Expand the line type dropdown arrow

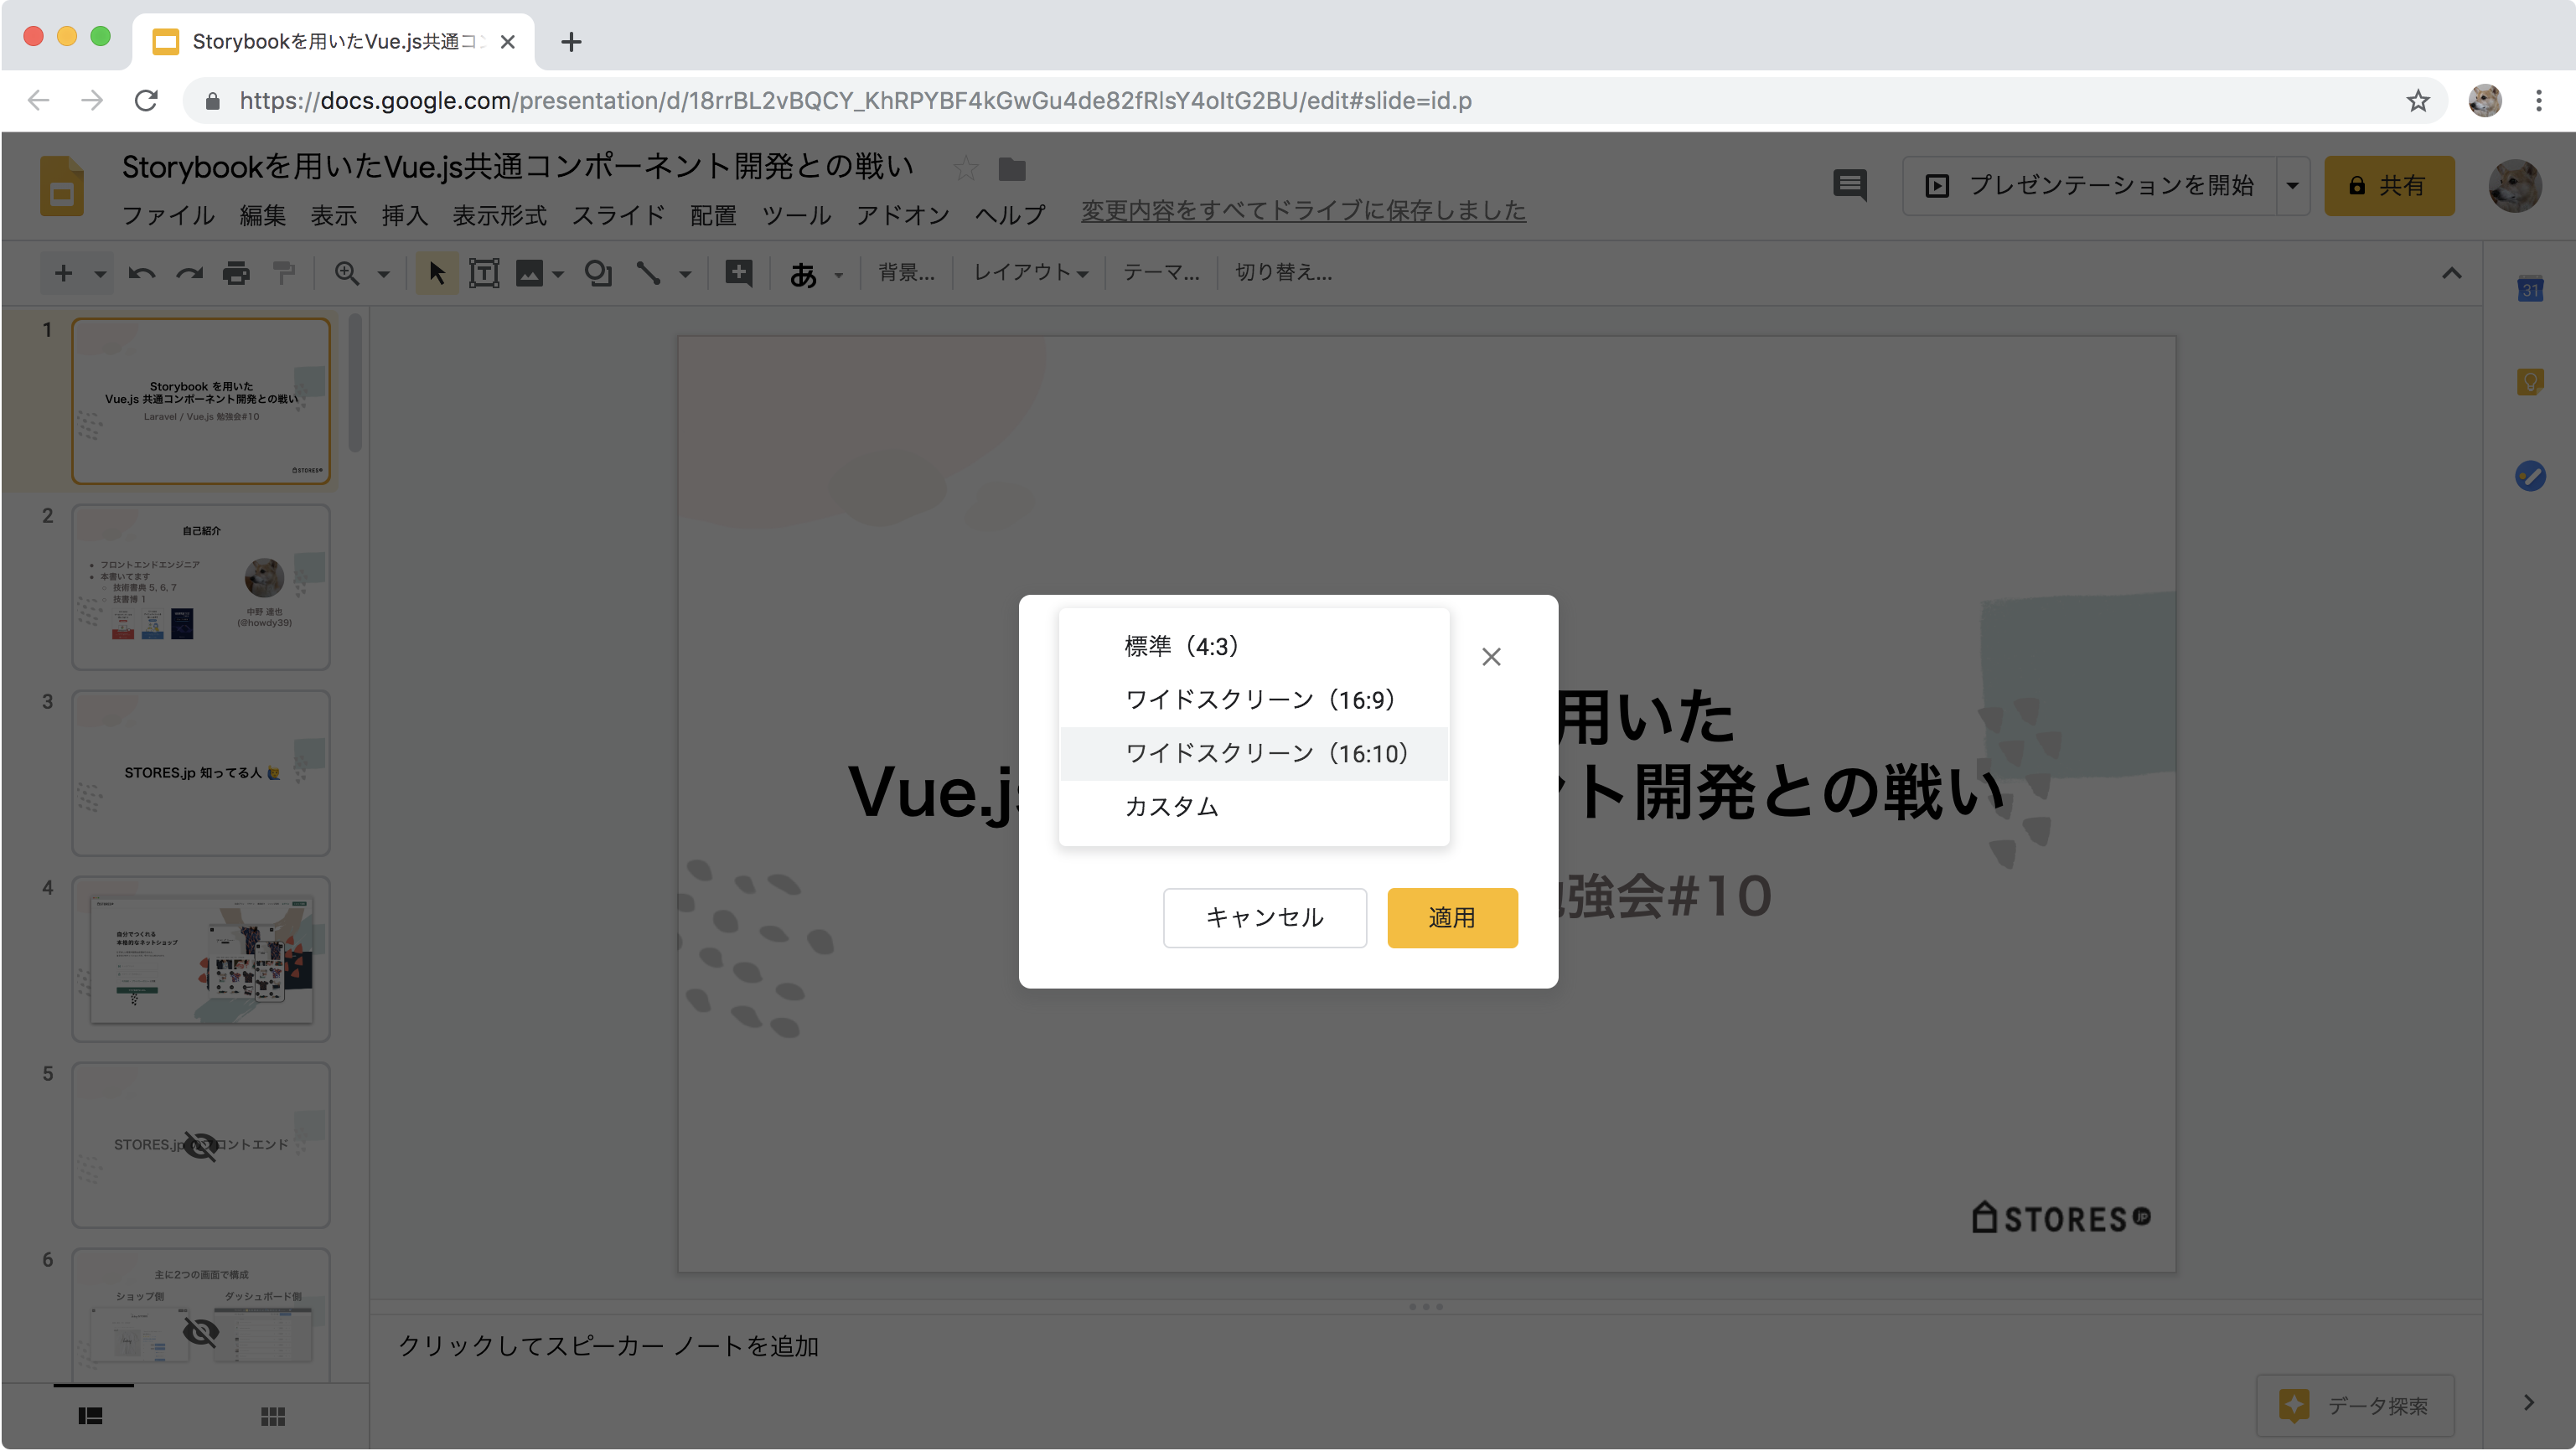click(685, 274)
